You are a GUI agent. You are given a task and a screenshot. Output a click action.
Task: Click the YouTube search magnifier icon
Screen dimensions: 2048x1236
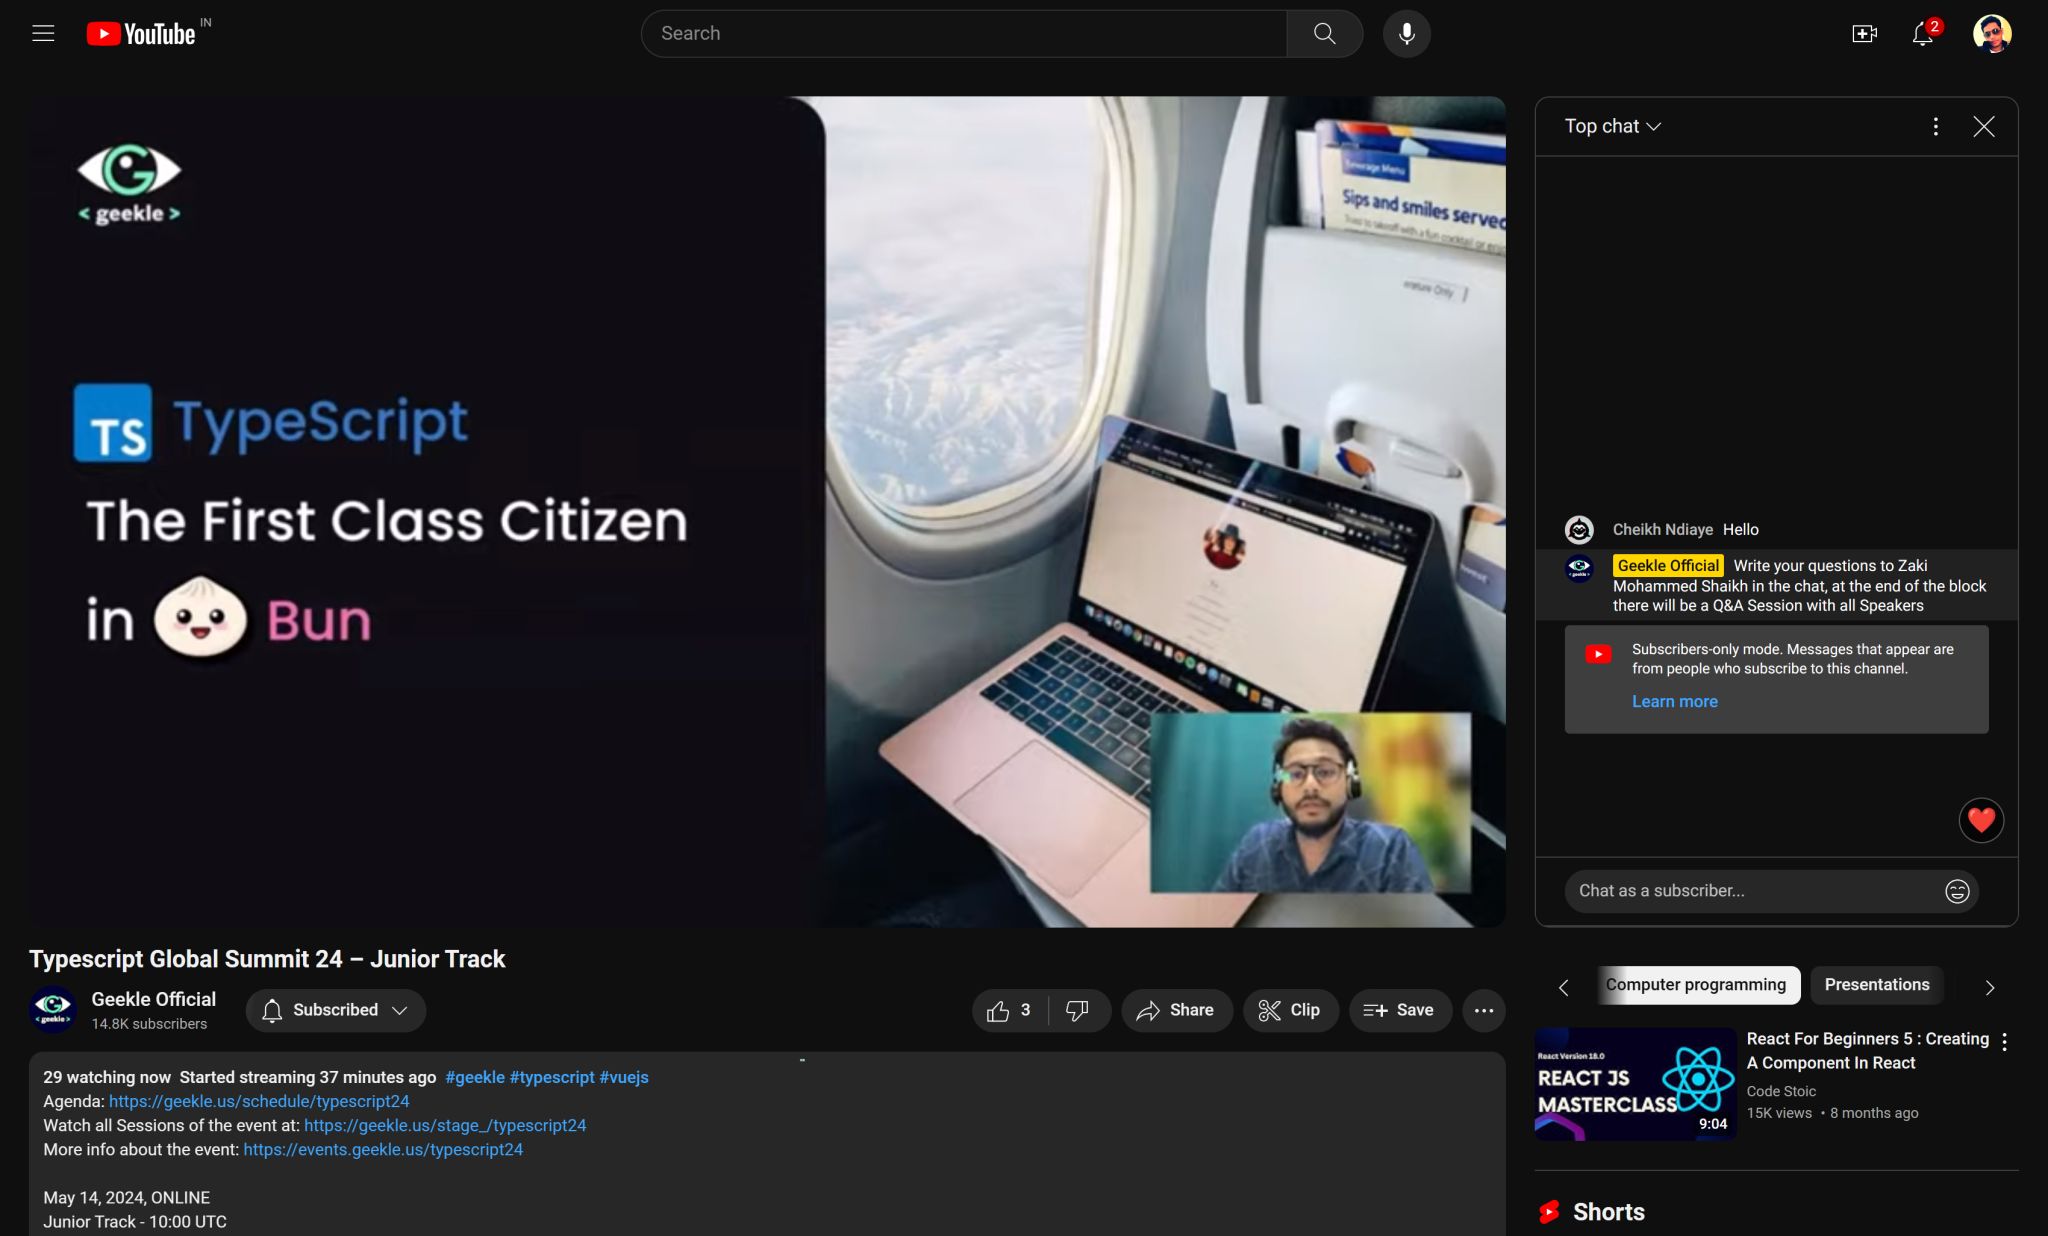[x=1324, y=33]
